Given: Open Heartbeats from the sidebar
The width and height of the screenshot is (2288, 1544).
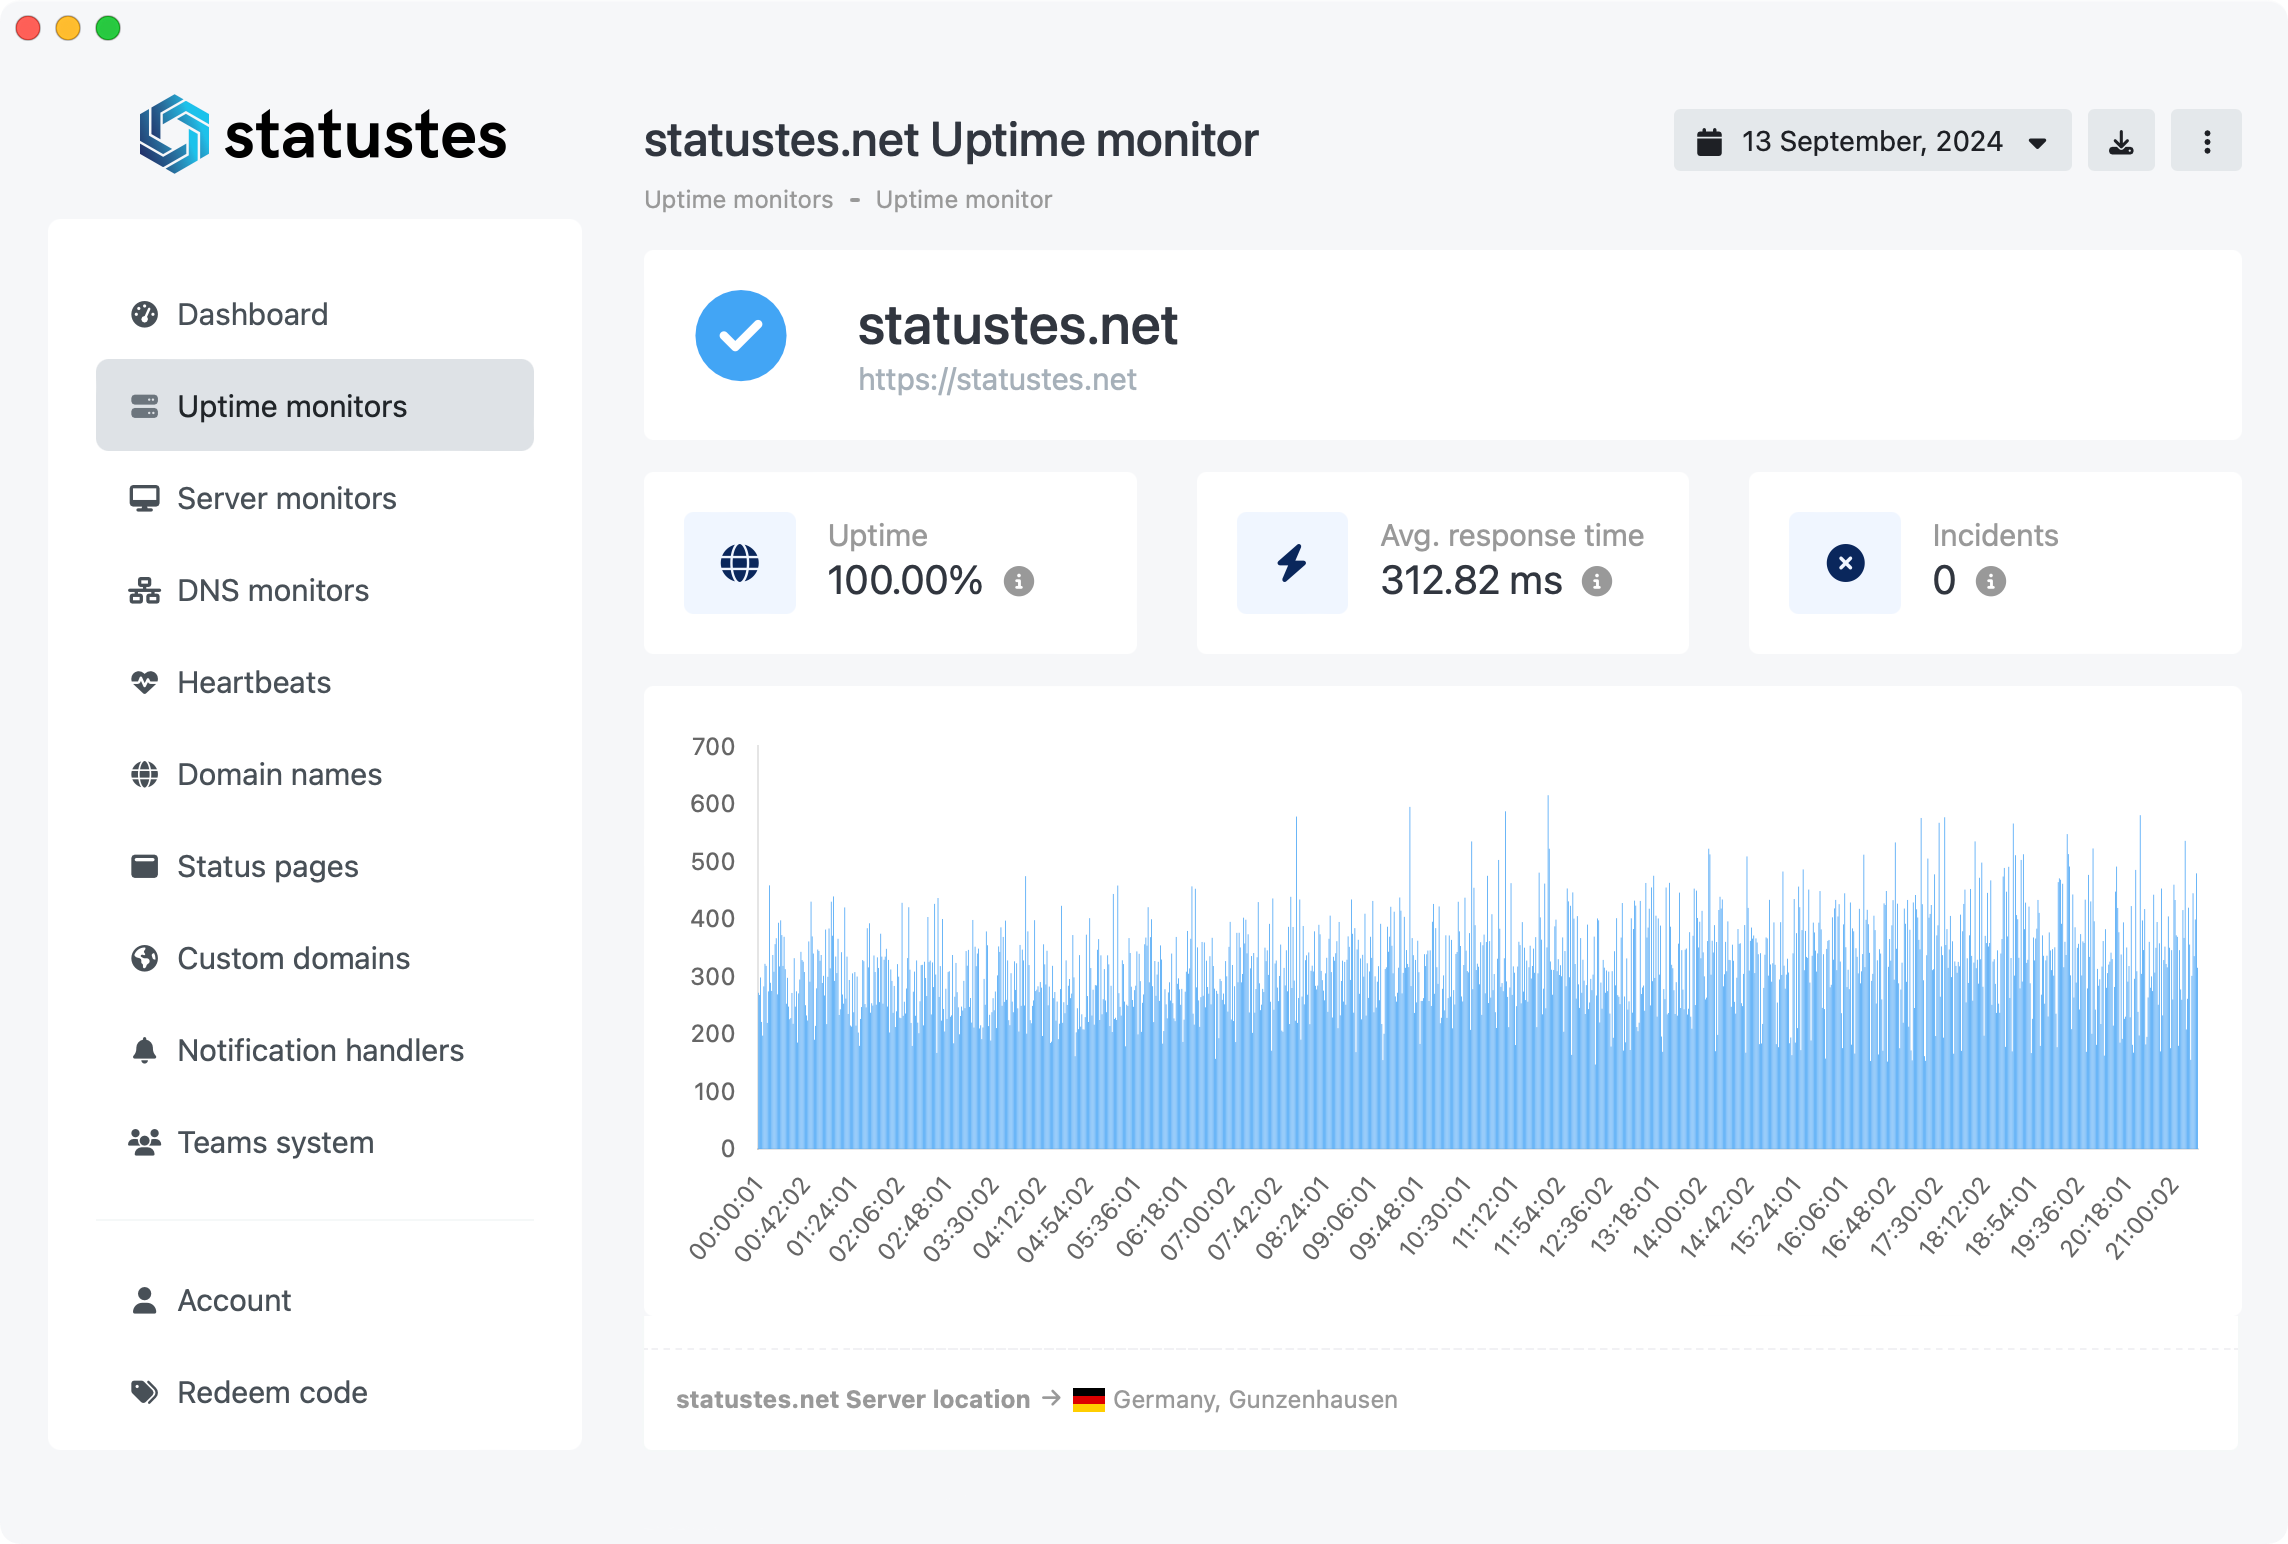Looking at the screenshot, I should (x=253, y=682).
